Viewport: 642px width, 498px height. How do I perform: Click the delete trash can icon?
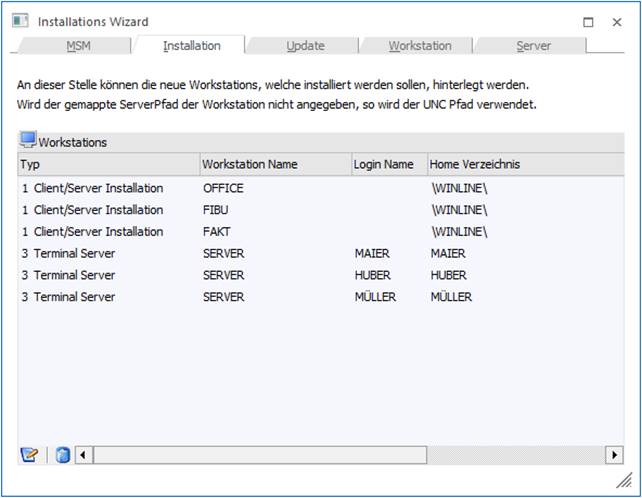tap(62, 455)
